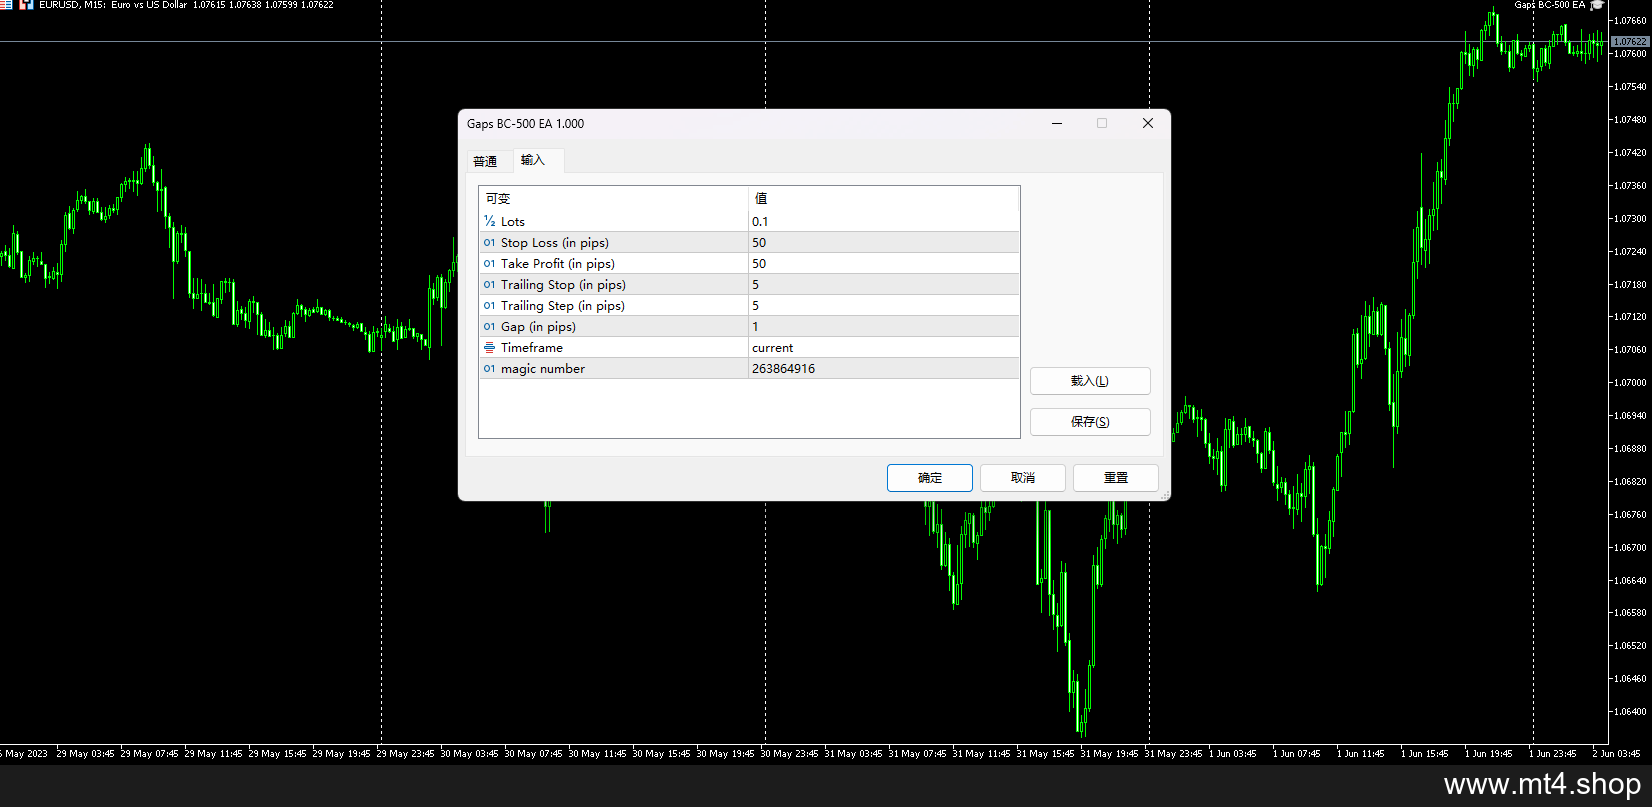Minimize the Gaps BC-500 EA dialog
Image resolution: width=1652 pixels, height=807 pixels.
(x=1057, y=123)
